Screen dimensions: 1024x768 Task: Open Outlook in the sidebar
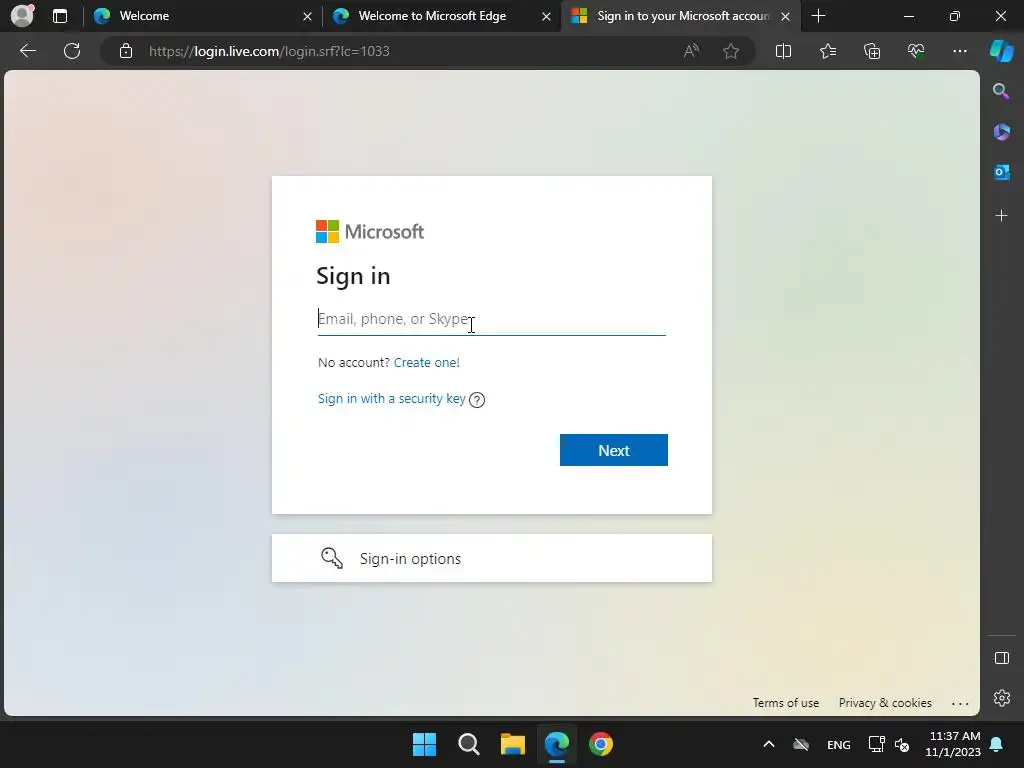pyautogui.click(x=1001, y=172)
